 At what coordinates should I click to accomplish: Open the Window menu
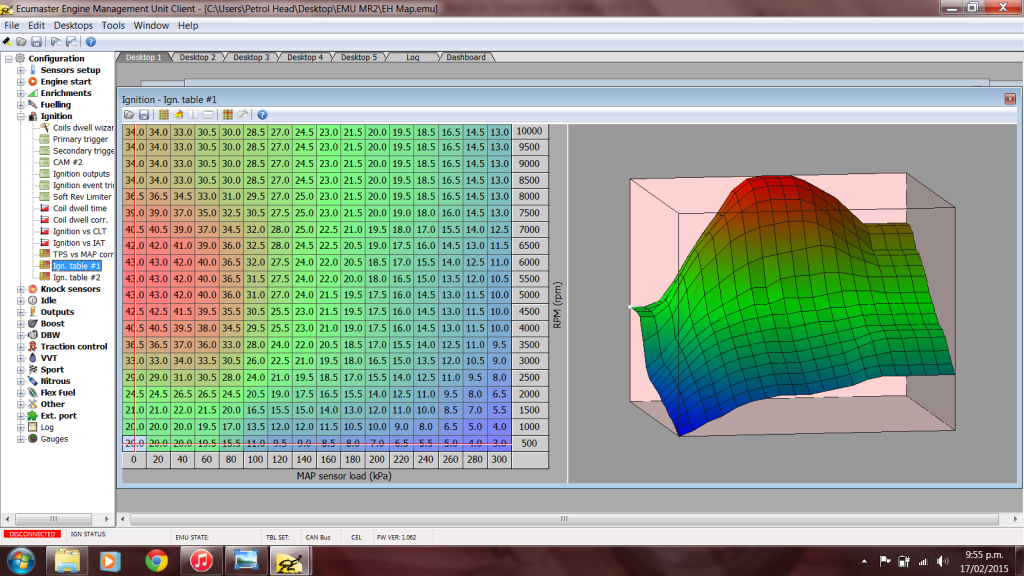151,25
